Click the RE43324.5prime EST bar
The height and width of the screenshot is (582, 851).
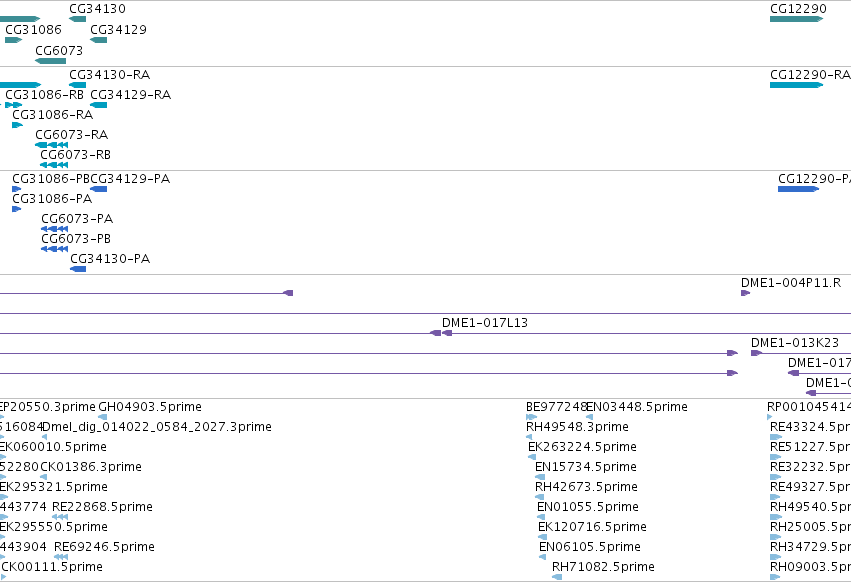(x=776, y=437)
